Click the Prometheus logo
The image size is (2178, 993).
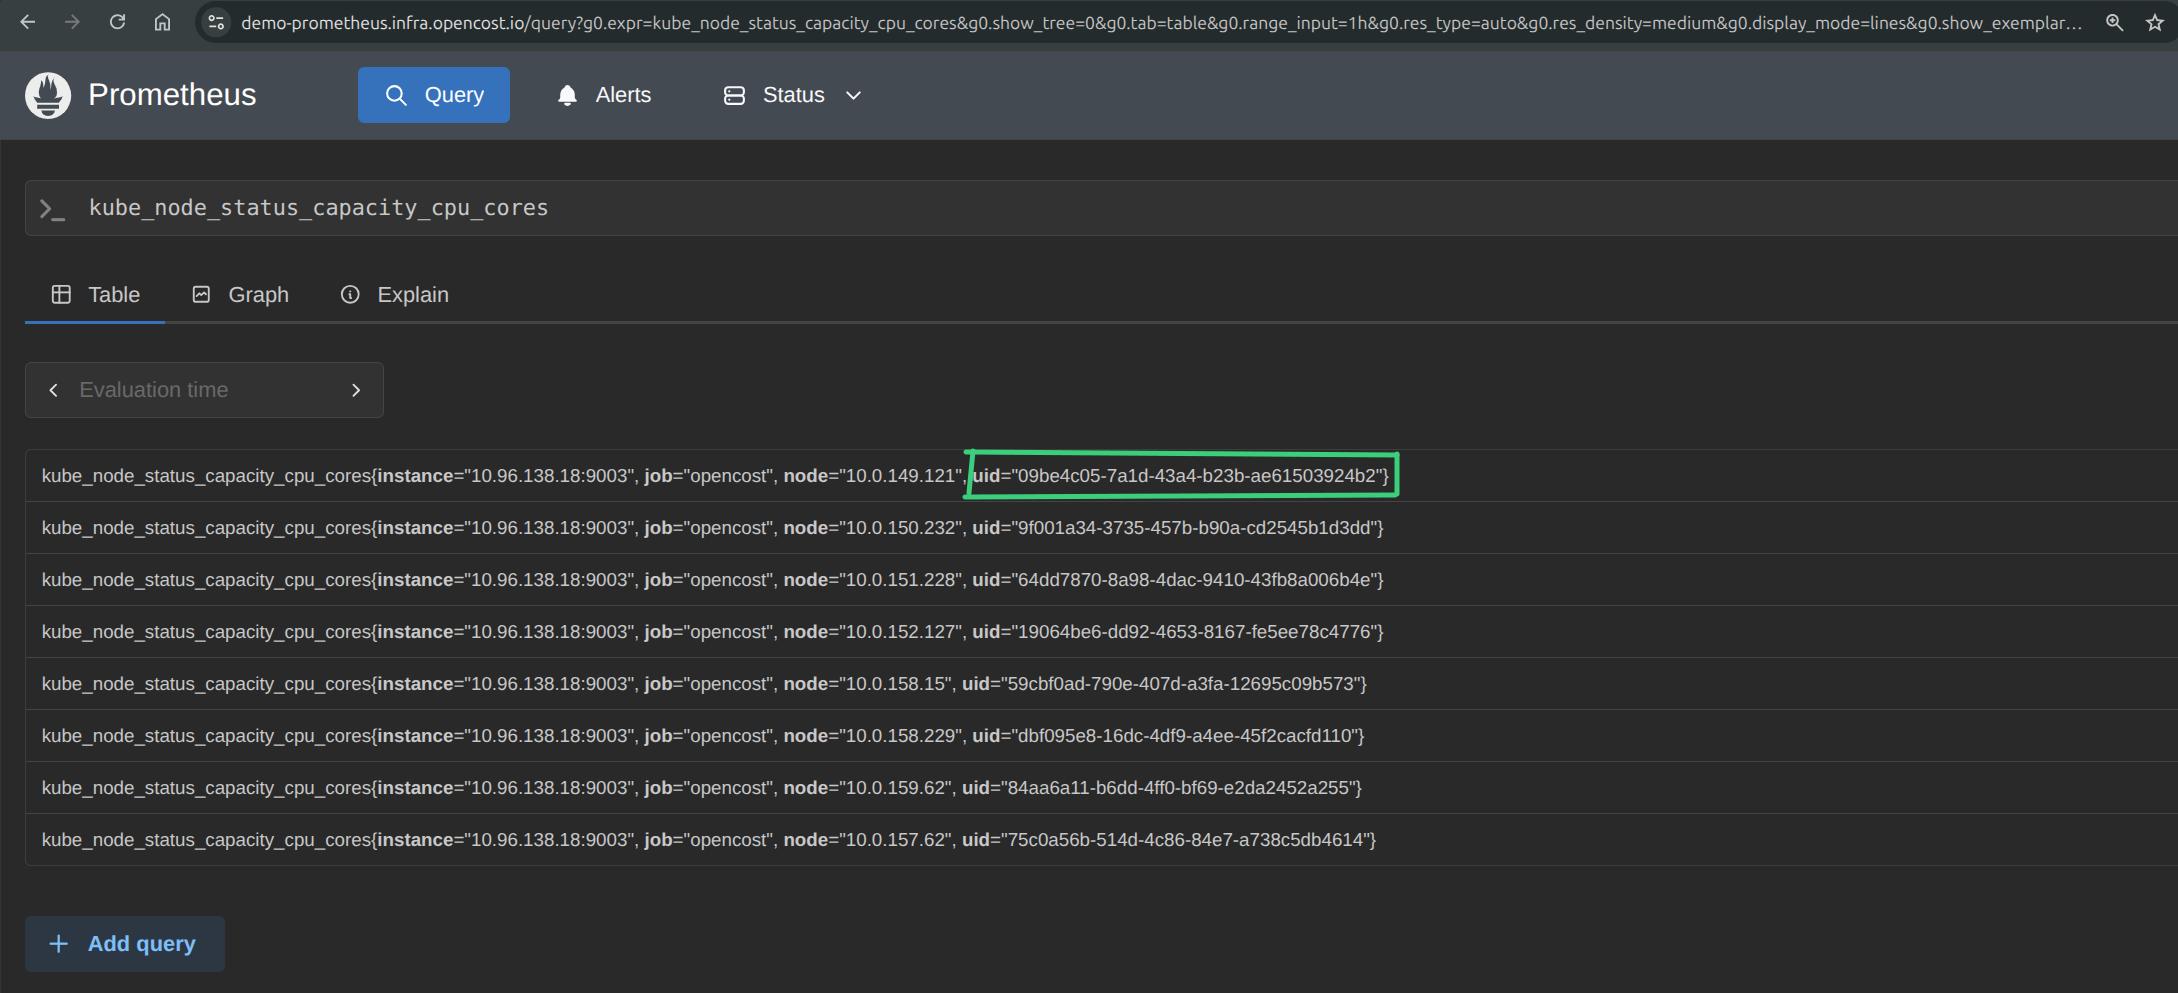[47, 94]
